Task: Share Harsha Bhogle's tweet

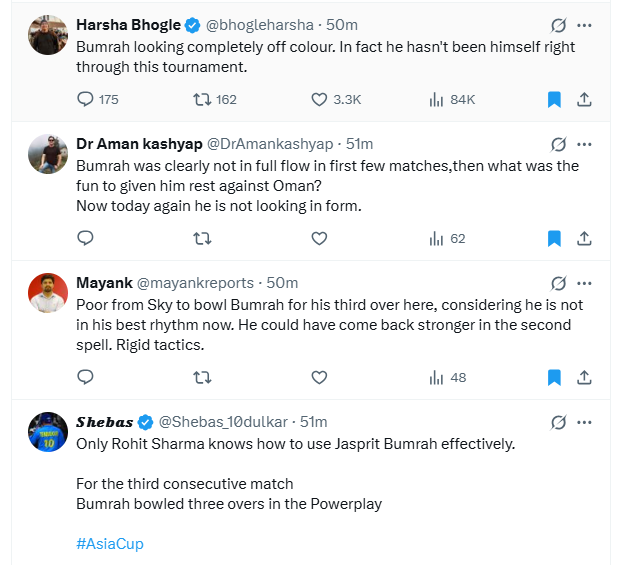Action: [585, 99]
